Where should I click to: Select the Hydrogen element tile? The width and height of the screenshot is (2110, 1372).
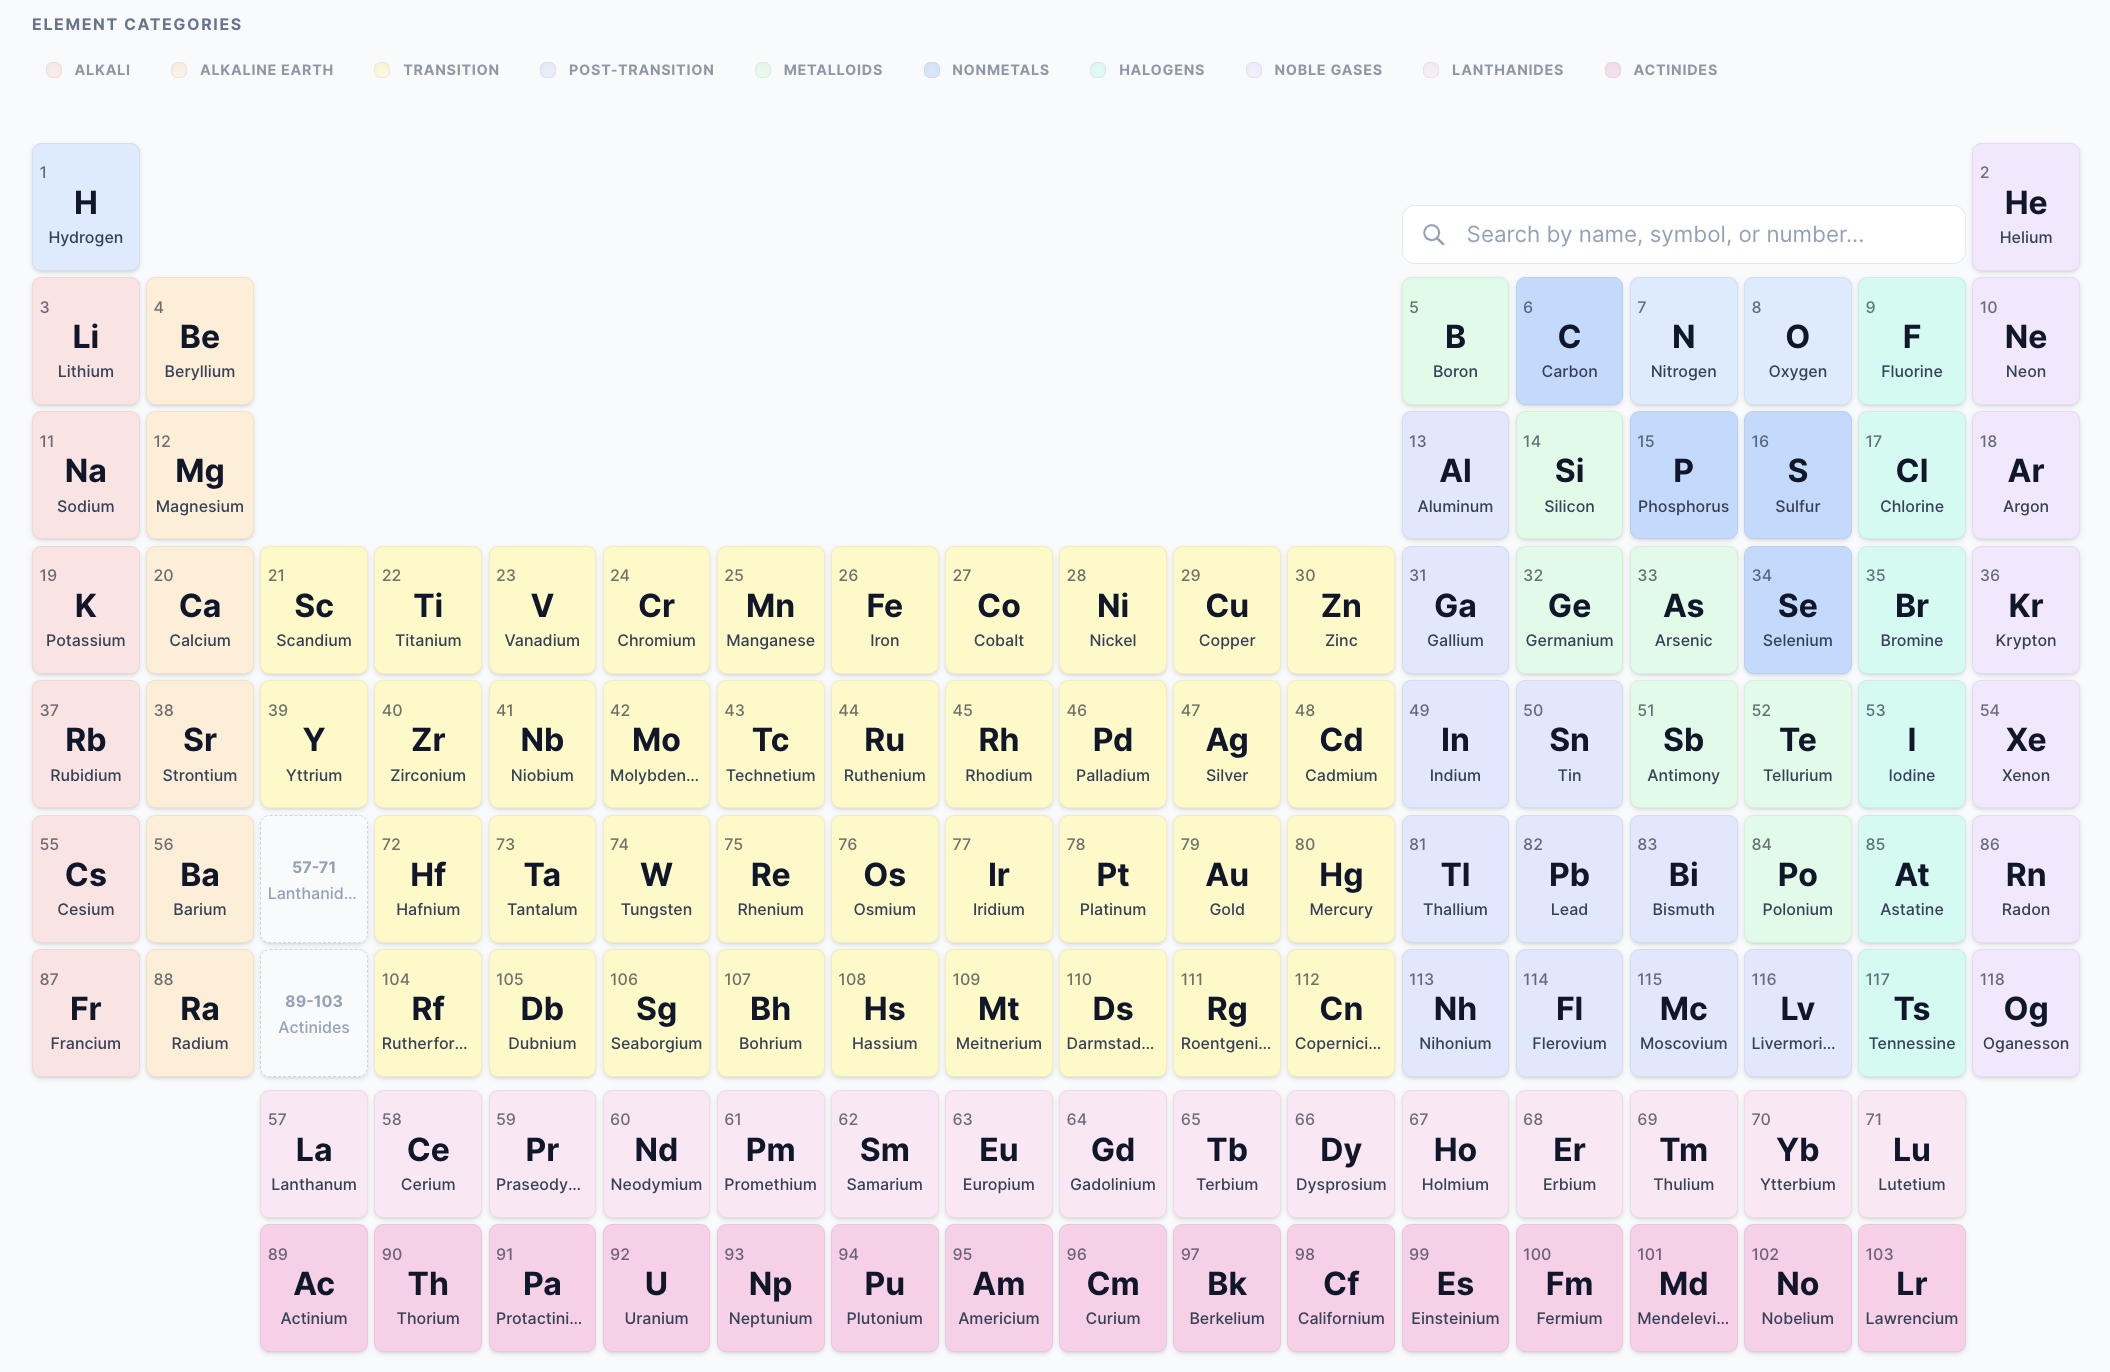[85, 206]
